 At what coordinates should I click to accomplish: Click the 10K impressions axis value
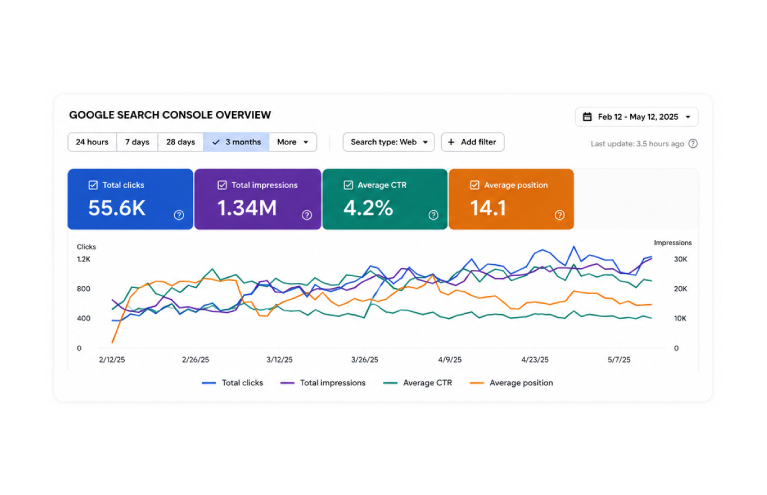680,318
